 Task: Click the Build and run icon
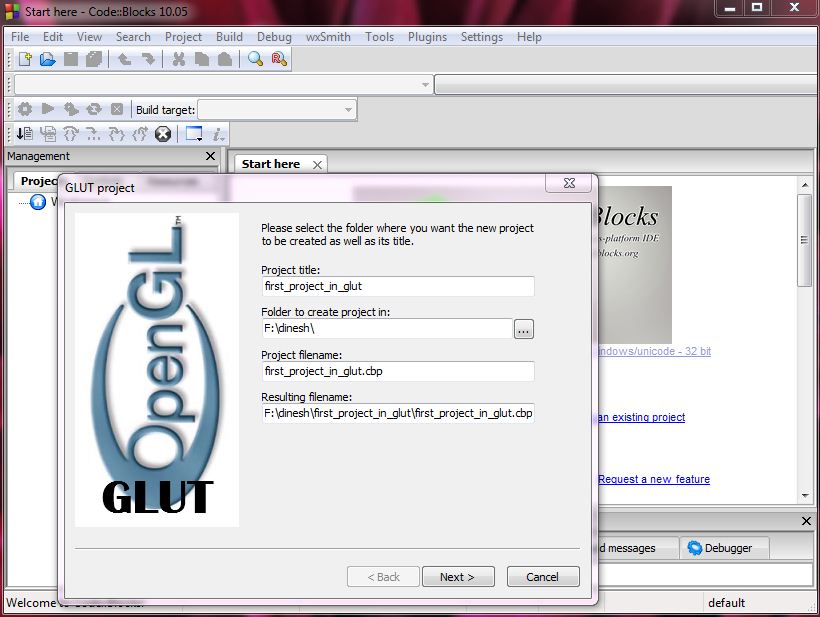71,109
